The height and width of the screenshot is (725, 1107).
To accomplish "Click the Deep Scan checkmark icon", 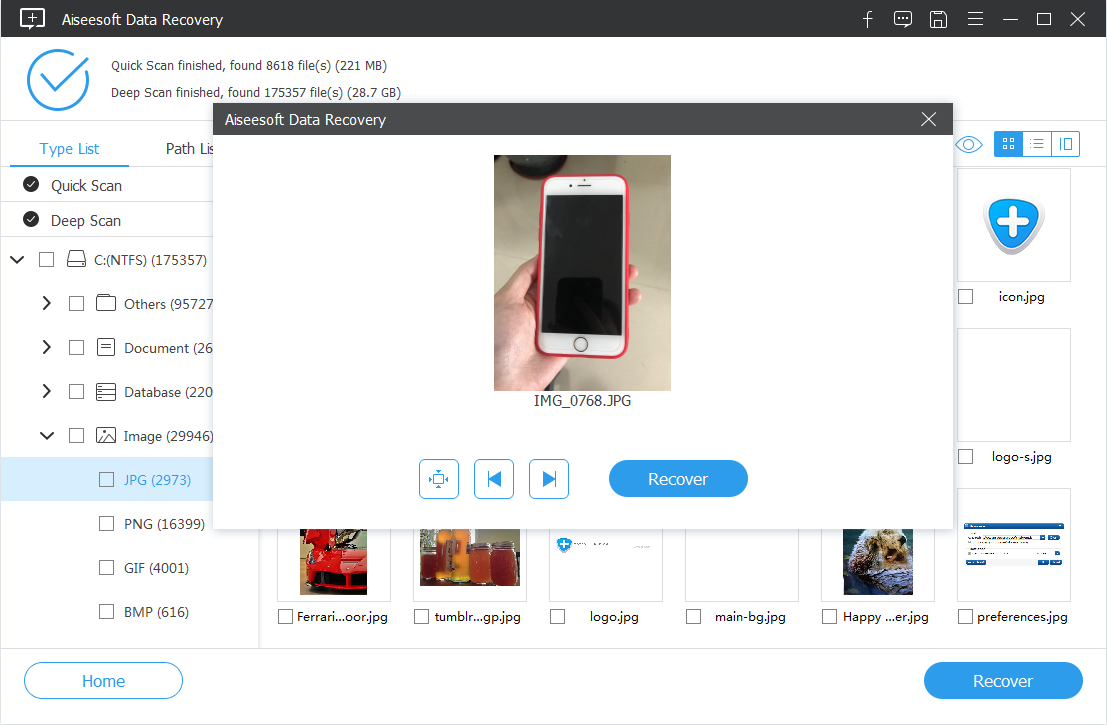I will [31, 219].
